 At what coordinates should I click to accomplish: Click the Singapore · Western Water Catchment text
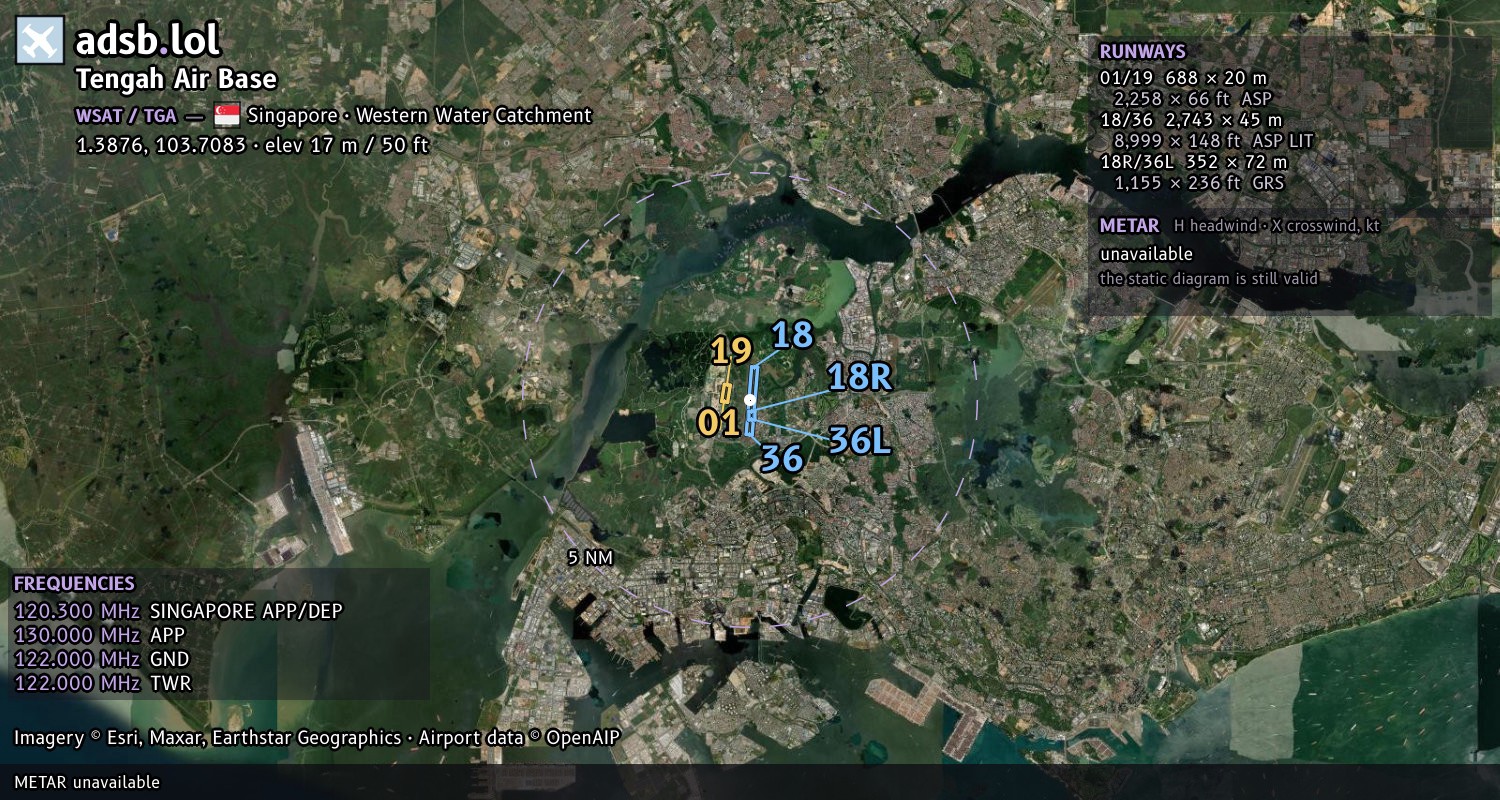coord(420,116)
